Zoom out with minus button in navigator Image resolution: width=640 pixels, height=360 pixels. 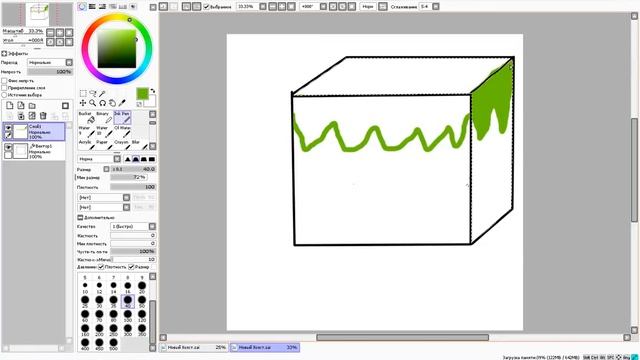tap(51, 33)
